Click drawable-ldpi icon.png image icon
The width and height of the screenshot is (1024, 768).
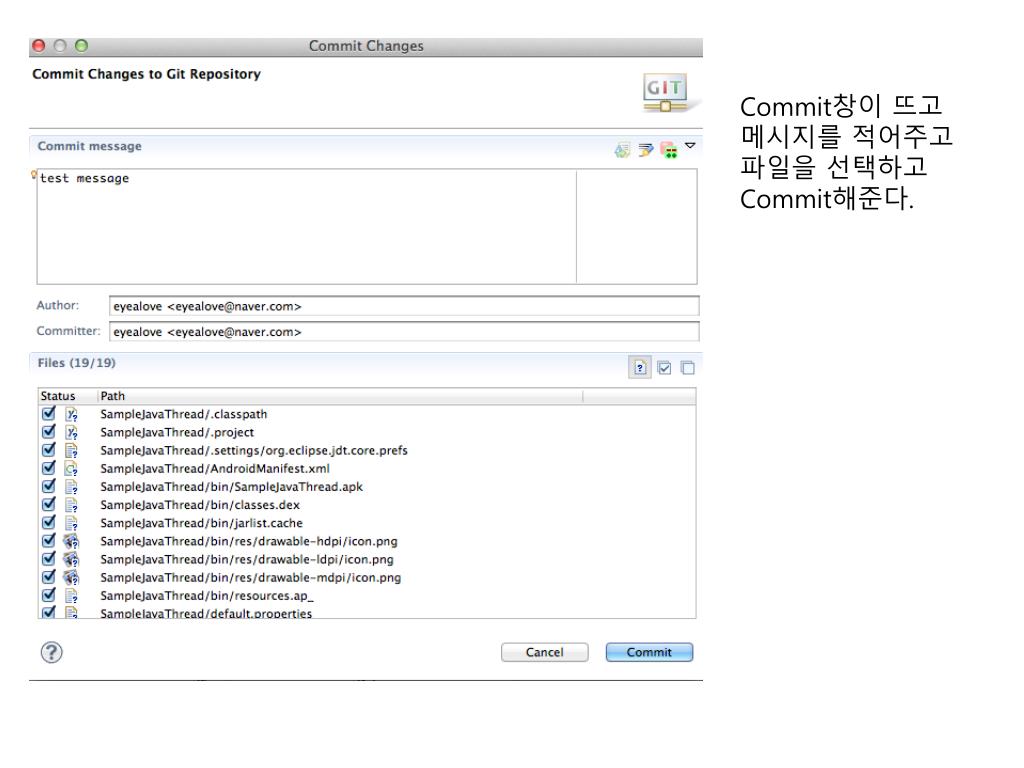71,560
